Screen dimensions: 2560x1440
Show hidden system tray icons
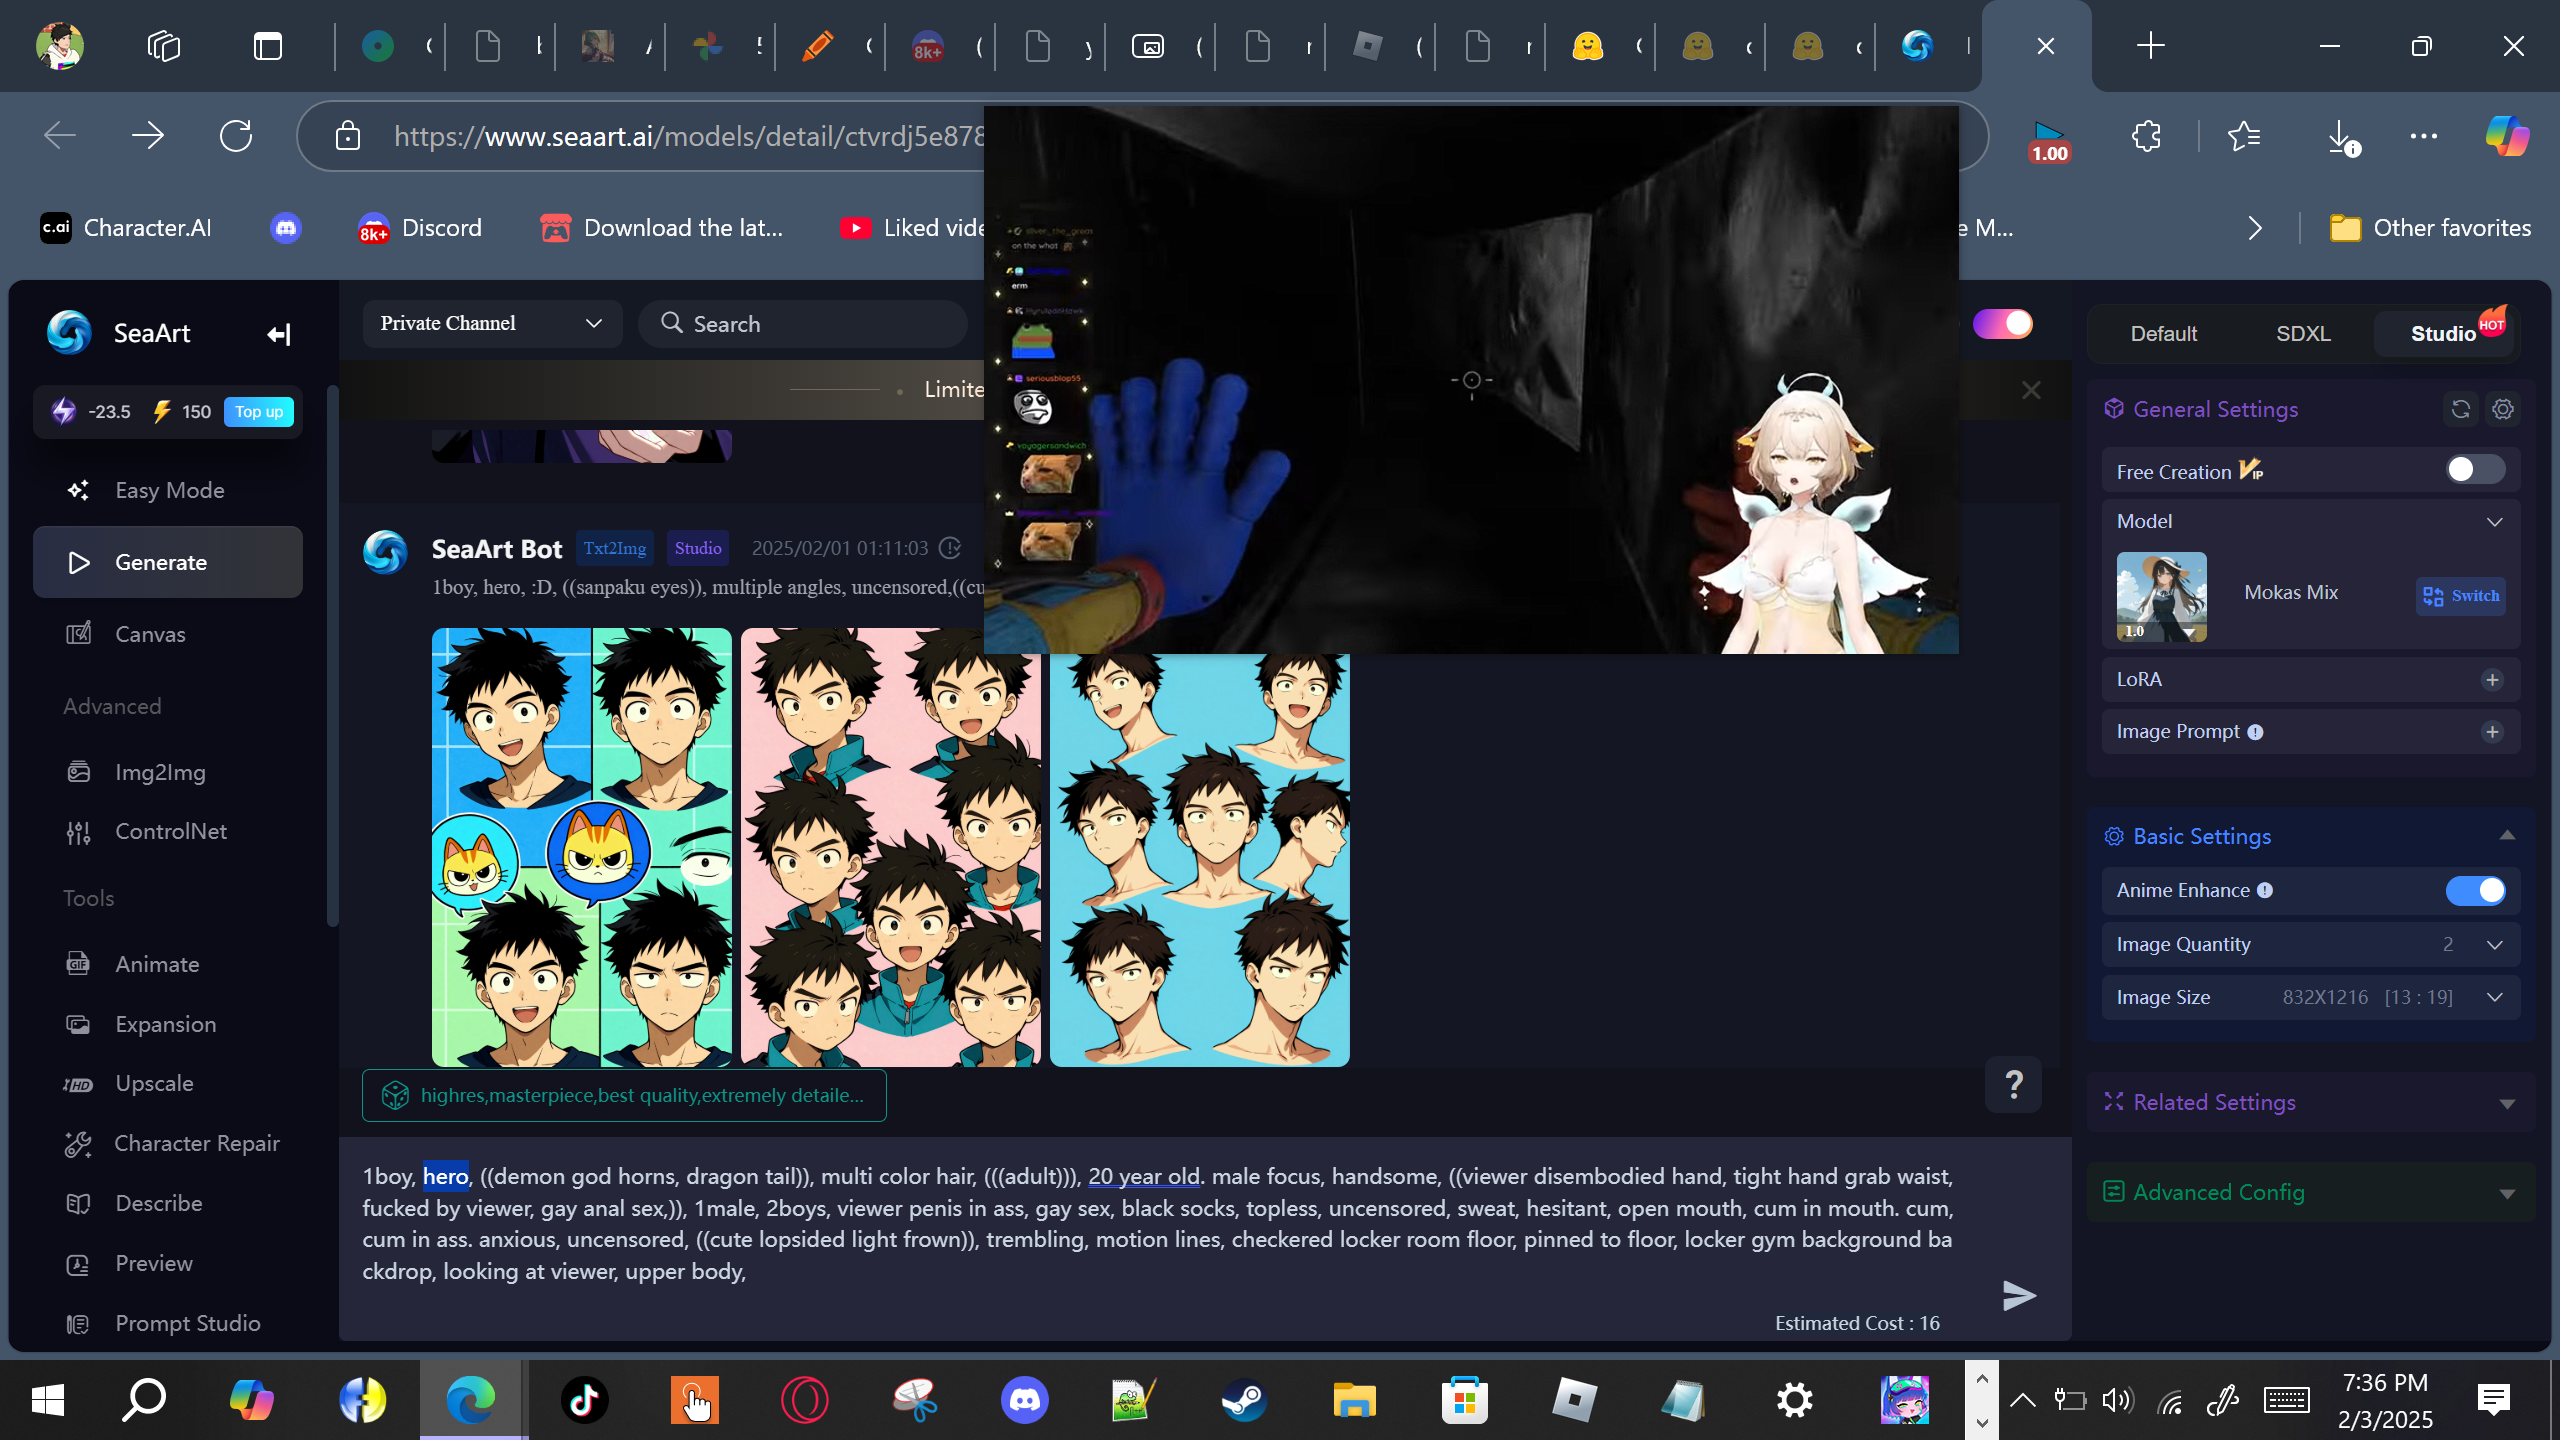[2022, 1400]
